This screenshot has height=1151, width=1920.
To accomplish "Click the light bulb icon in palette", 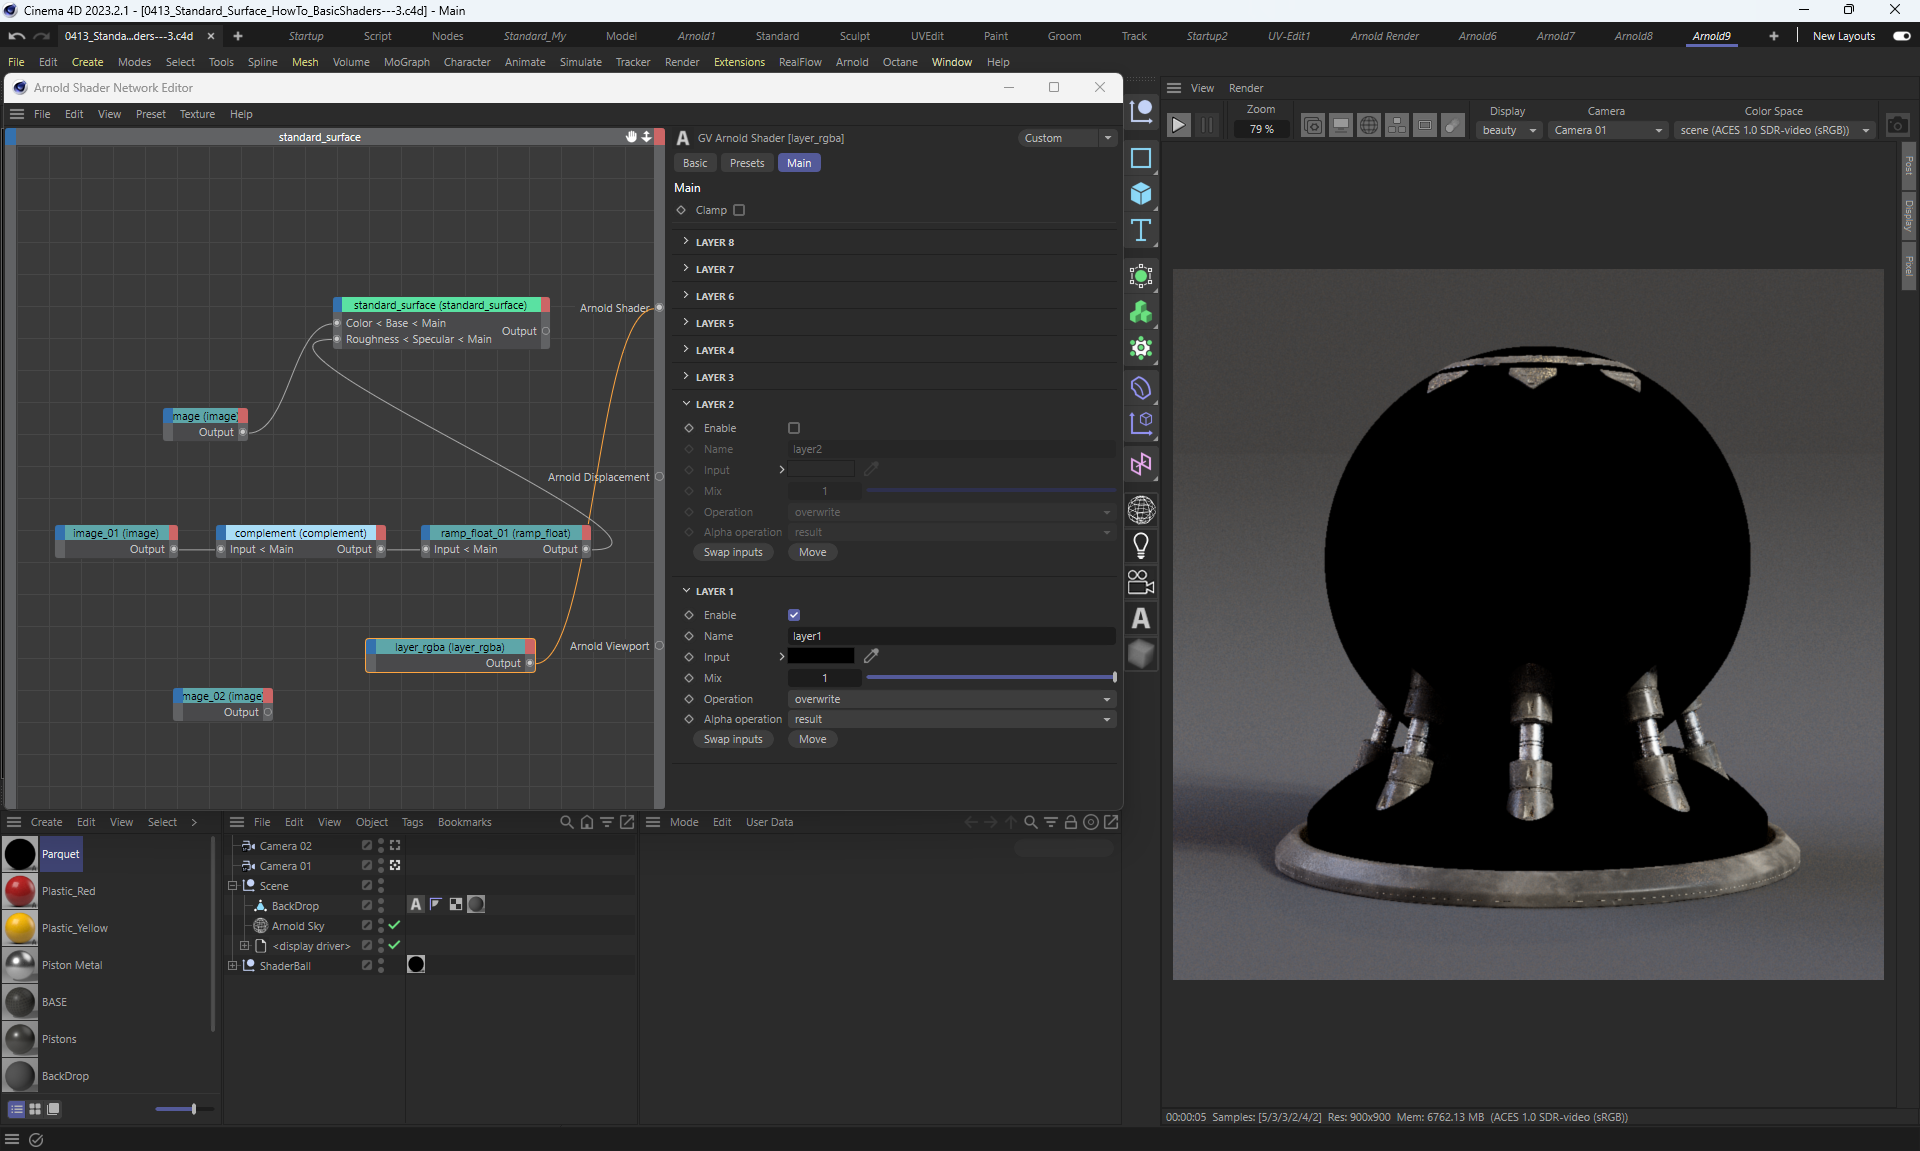I will click(1141, 546).
